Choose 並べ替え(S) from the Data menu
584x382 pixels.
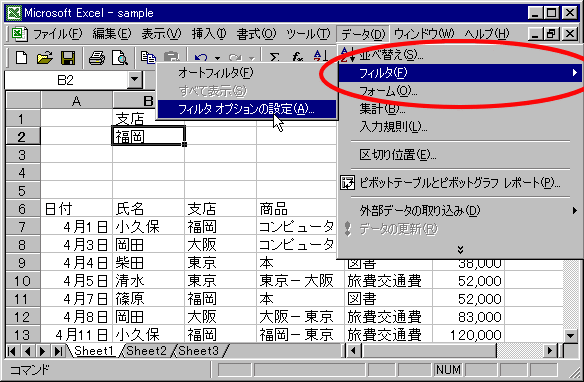(460, 55)
